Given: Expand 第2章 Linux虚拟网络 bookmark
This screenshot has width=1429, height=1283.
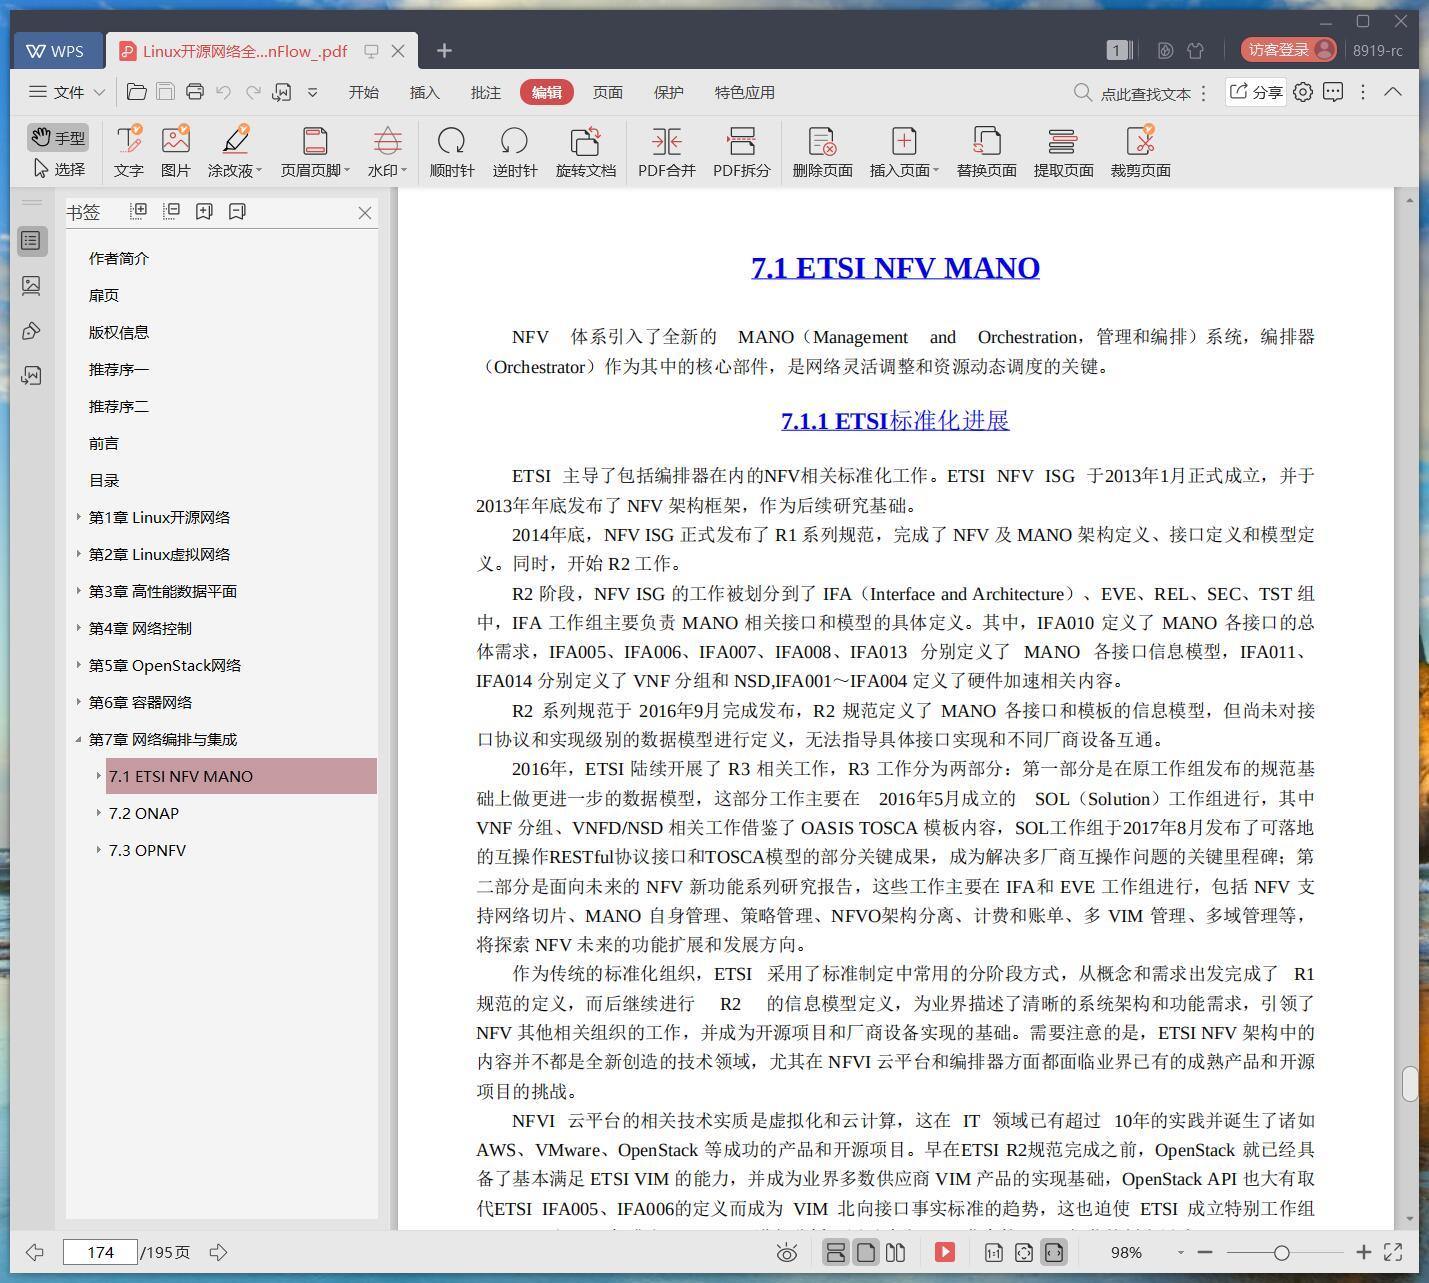Looking at the screenshot, I should coord(79,554).
